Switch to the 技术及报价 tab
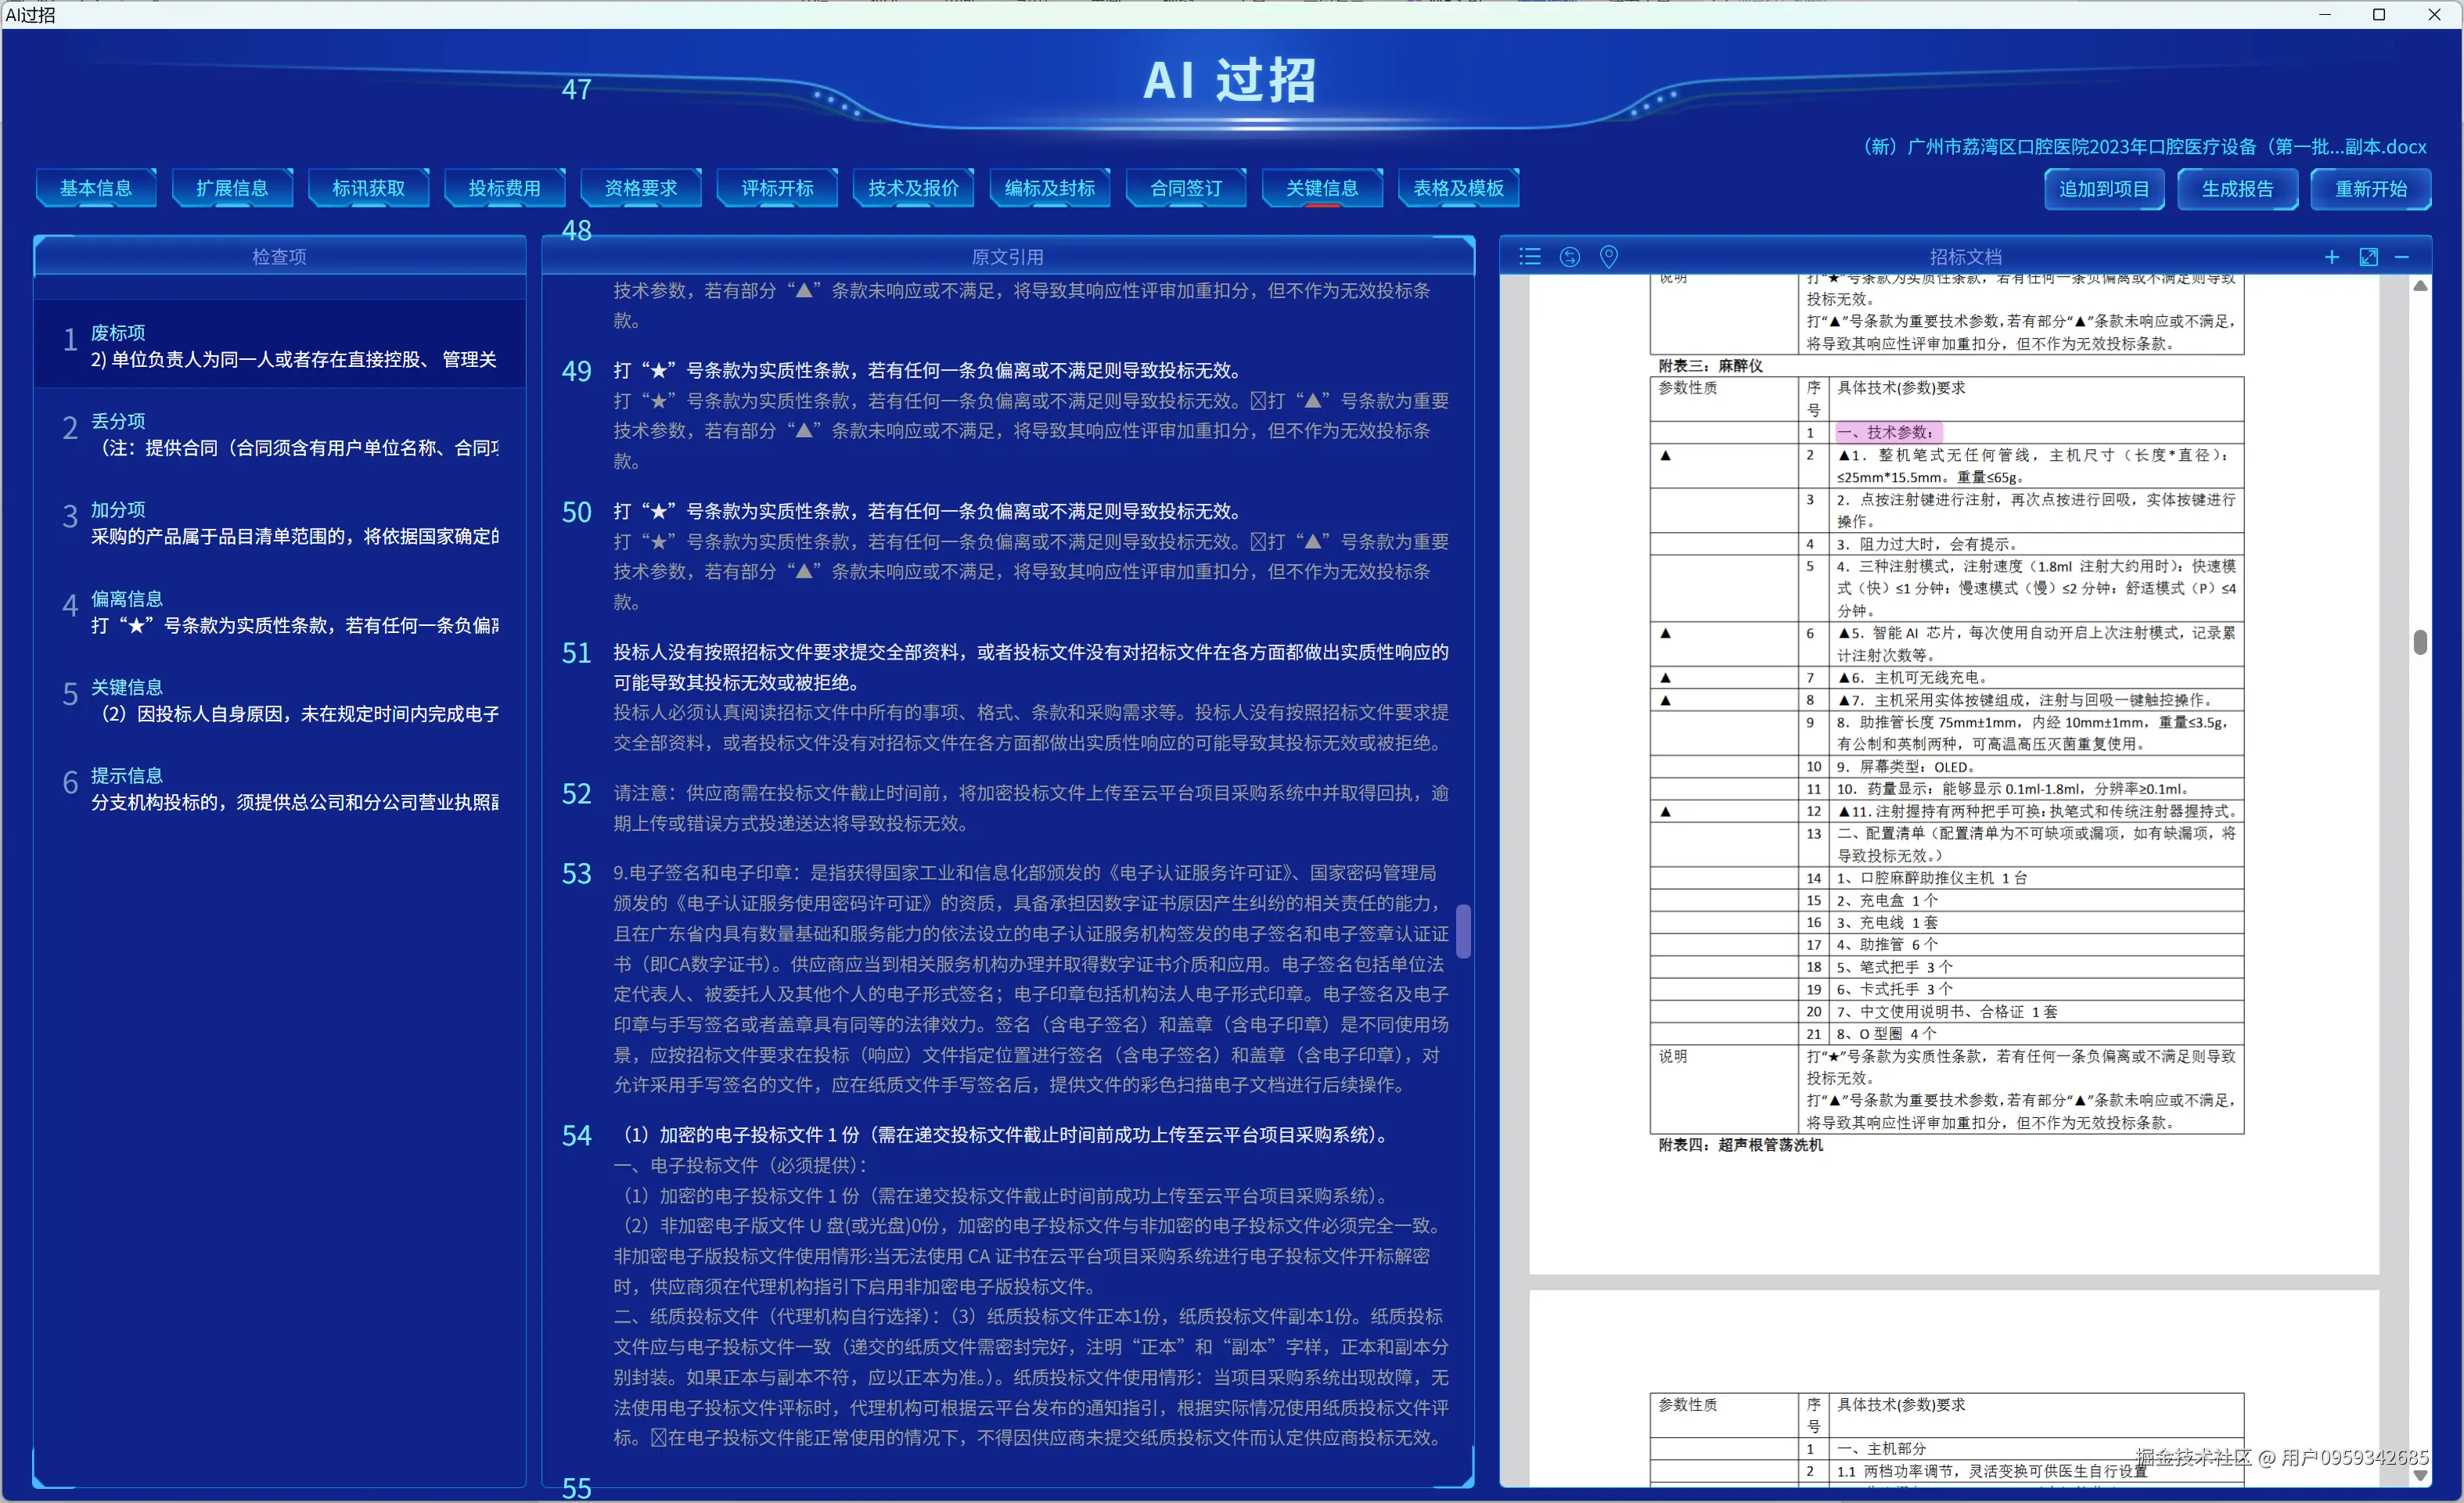The image size is (2464, 1503). pyautogui.click(x=912, y=187)
